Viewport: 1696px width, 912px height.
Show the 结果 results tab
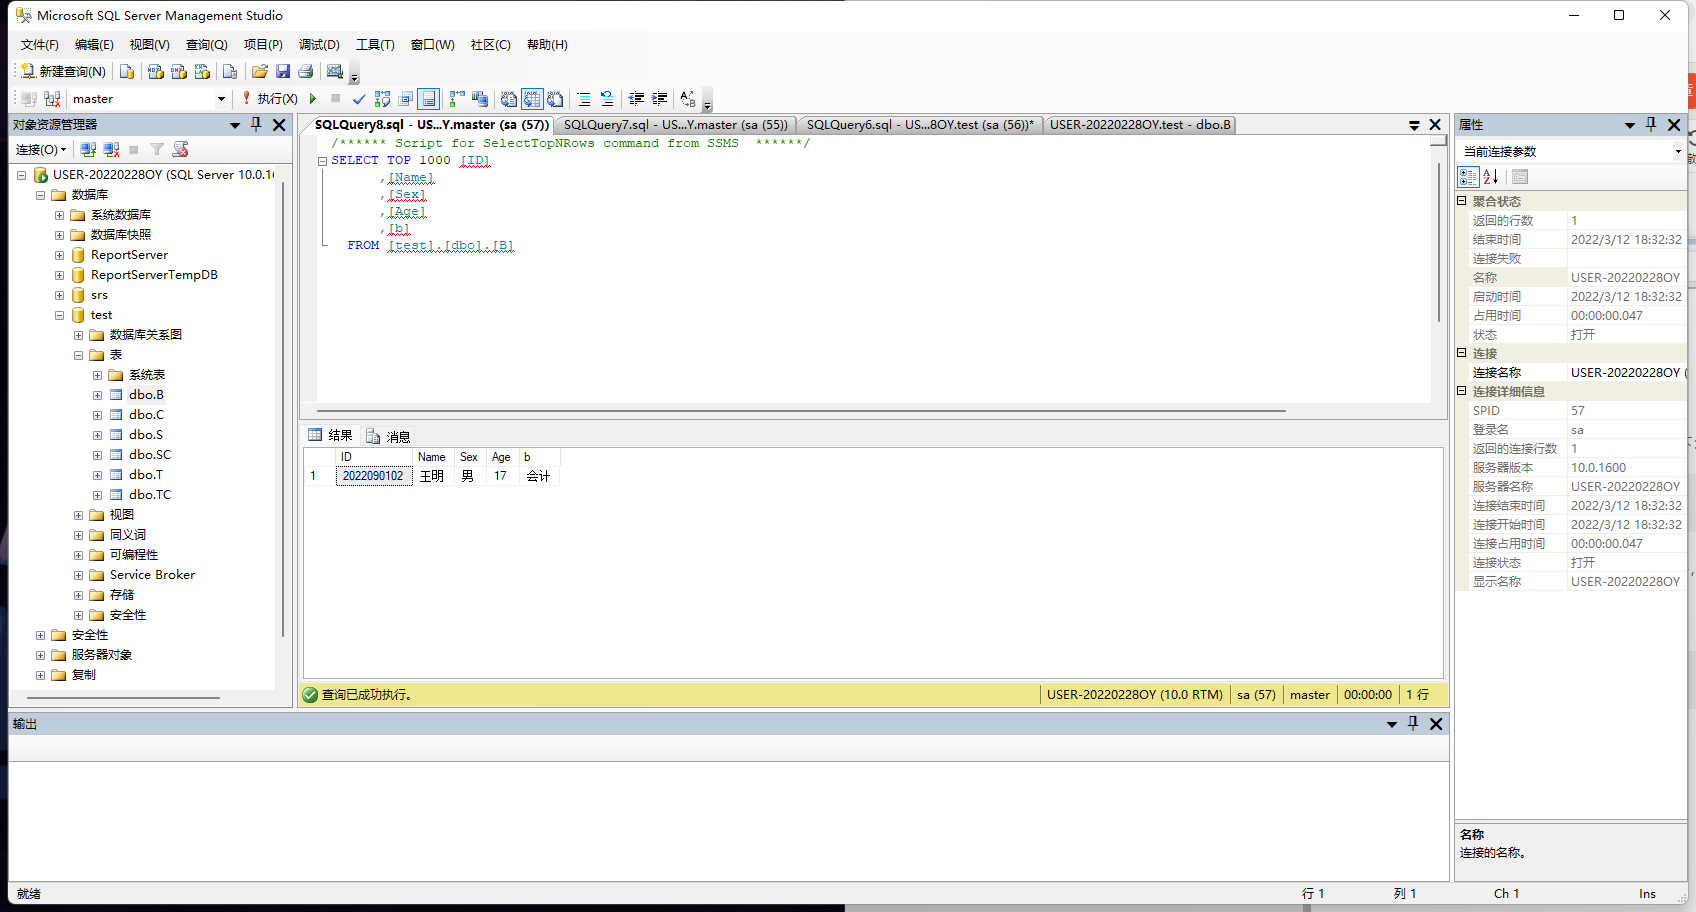[331, 435]
